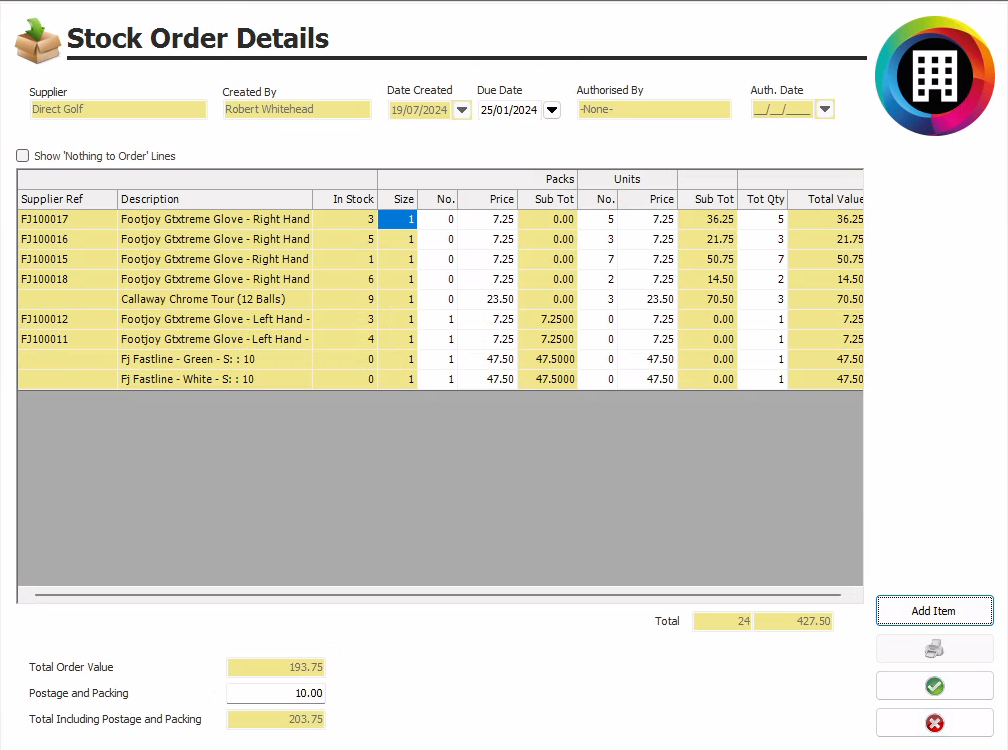
Task: Select the FJ100011 supplier ref cell
Action: tap(67, 339)
